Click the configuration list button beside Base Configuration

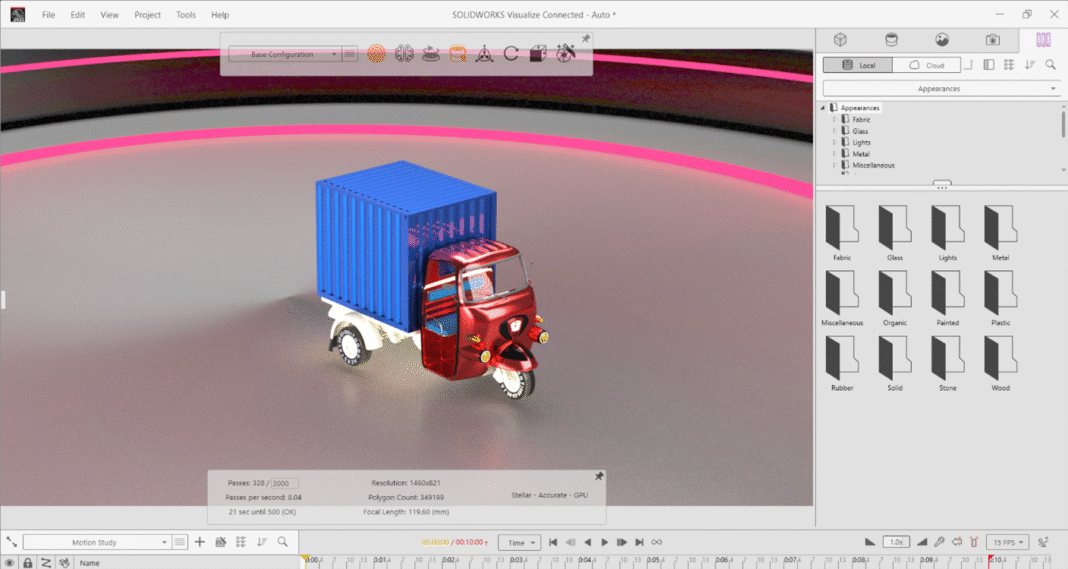[349, 54]
